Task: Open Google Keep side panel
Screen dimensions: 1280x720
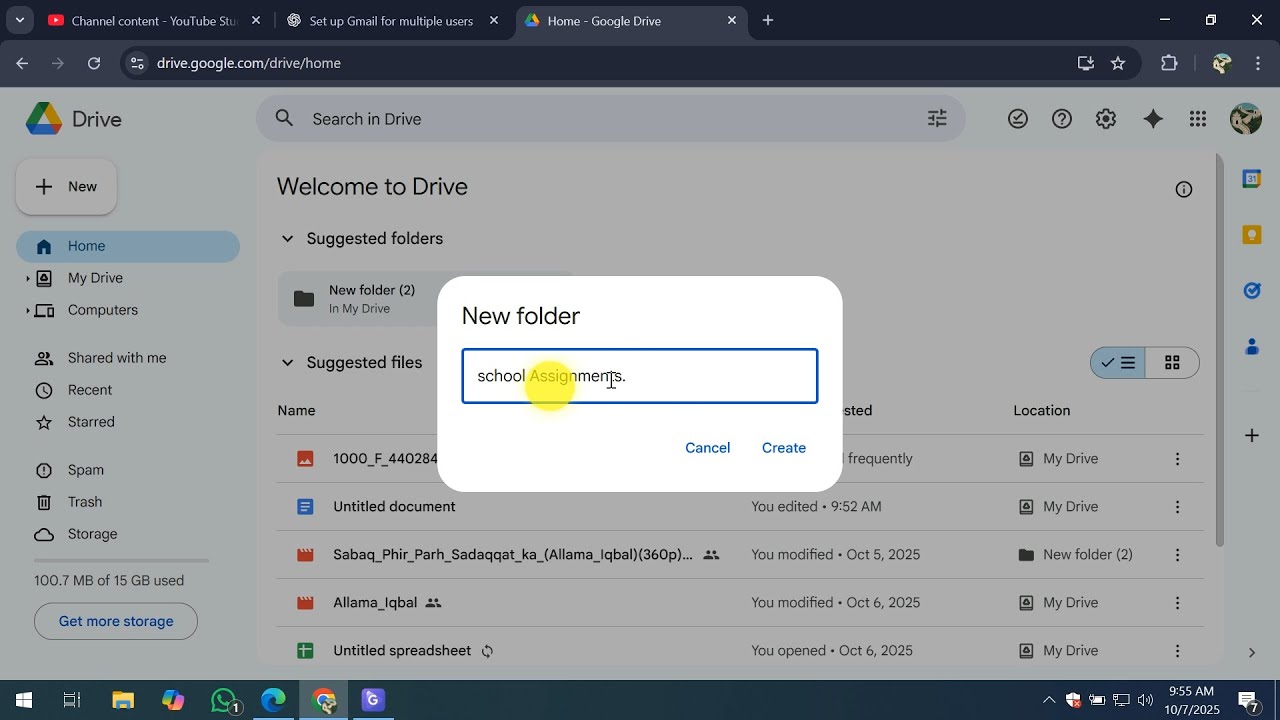Action: click(1252, 235)
